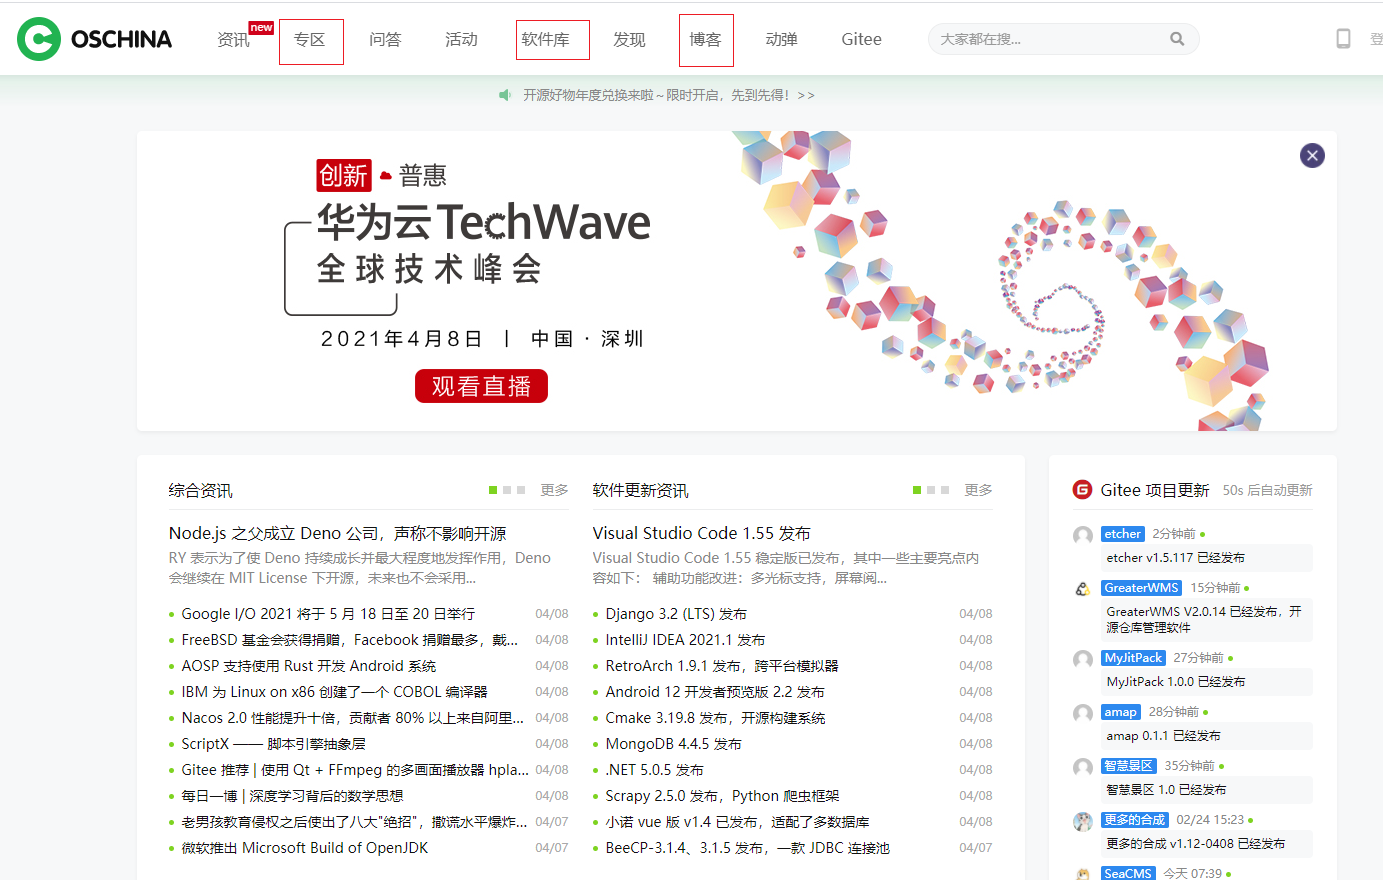Open the 软件库 menu item

click(546, 40)
